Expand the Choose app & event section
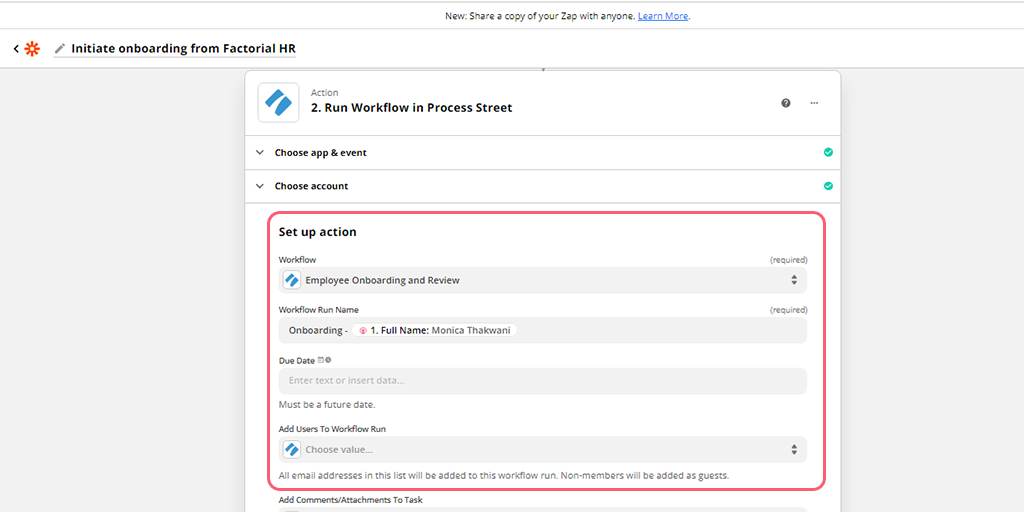This screenshot has width=1024, height=512. [x=543, y=152]
